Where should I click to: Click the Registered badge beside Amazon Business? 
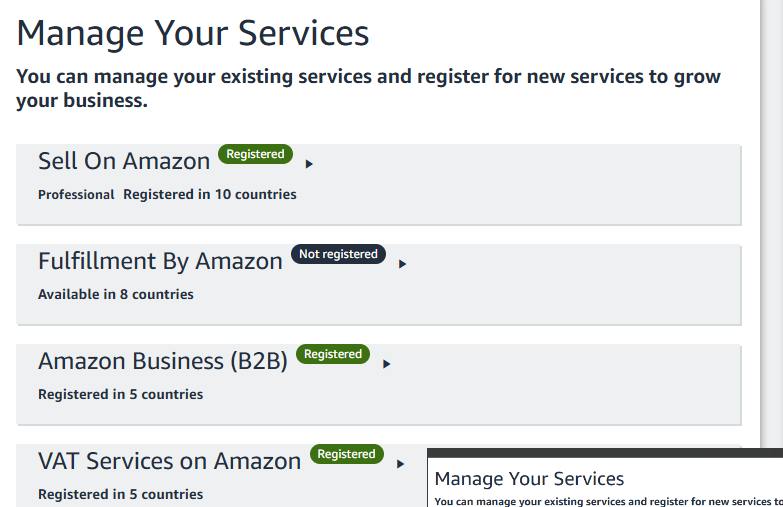point(333,354)
